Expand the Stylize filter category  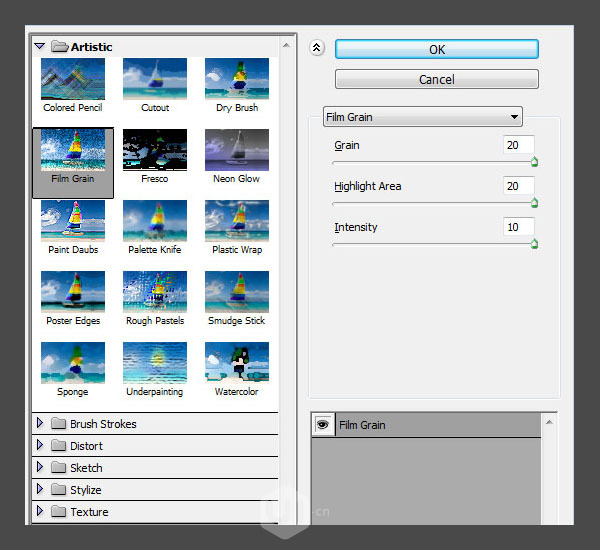click(39, 489)
